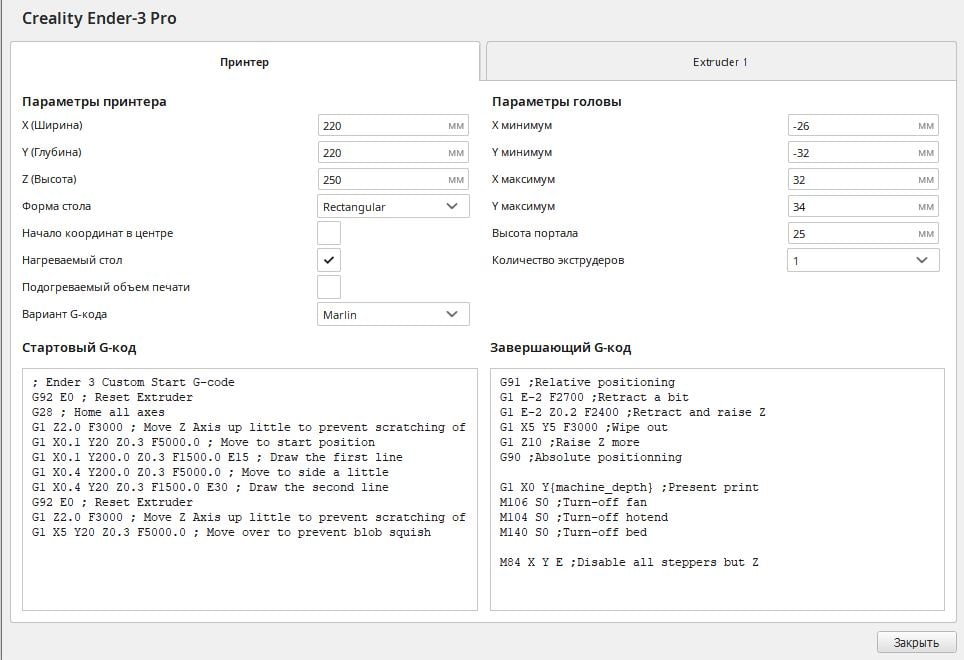The width and height of the screenshot is (964, 660).
Task: Click the 'Move to side a little' line
Action: [x=210, y=473]
